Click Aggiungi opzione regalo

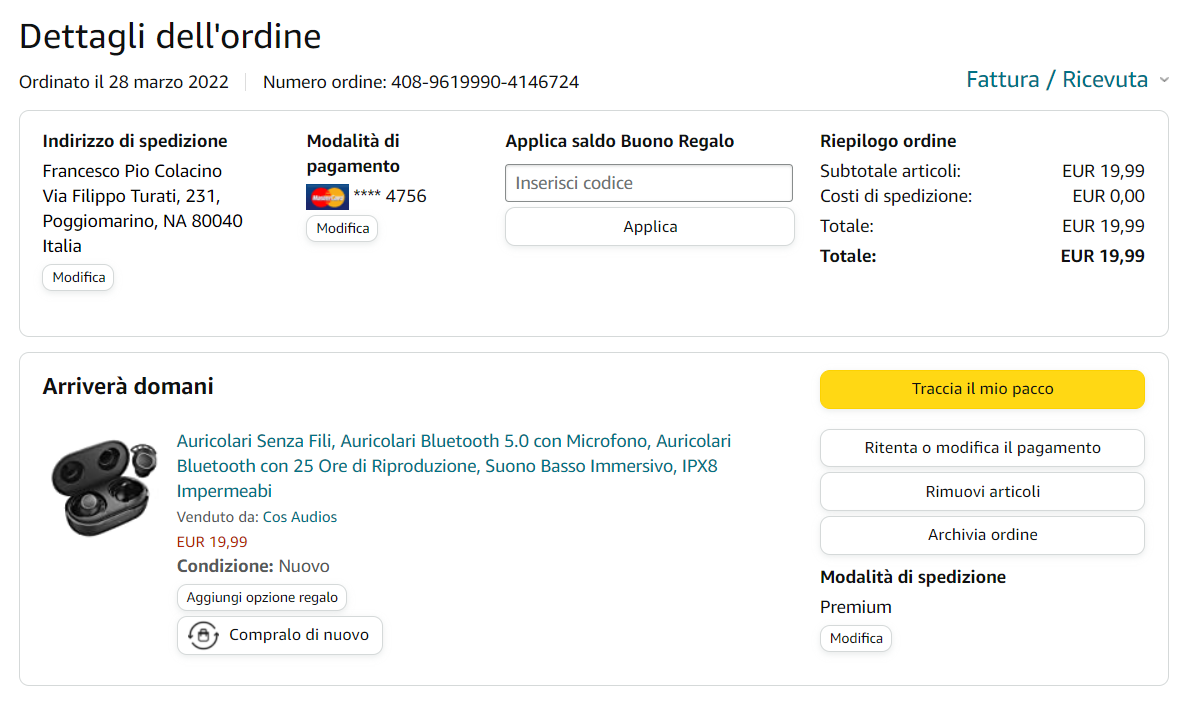[x=262, y=598]
